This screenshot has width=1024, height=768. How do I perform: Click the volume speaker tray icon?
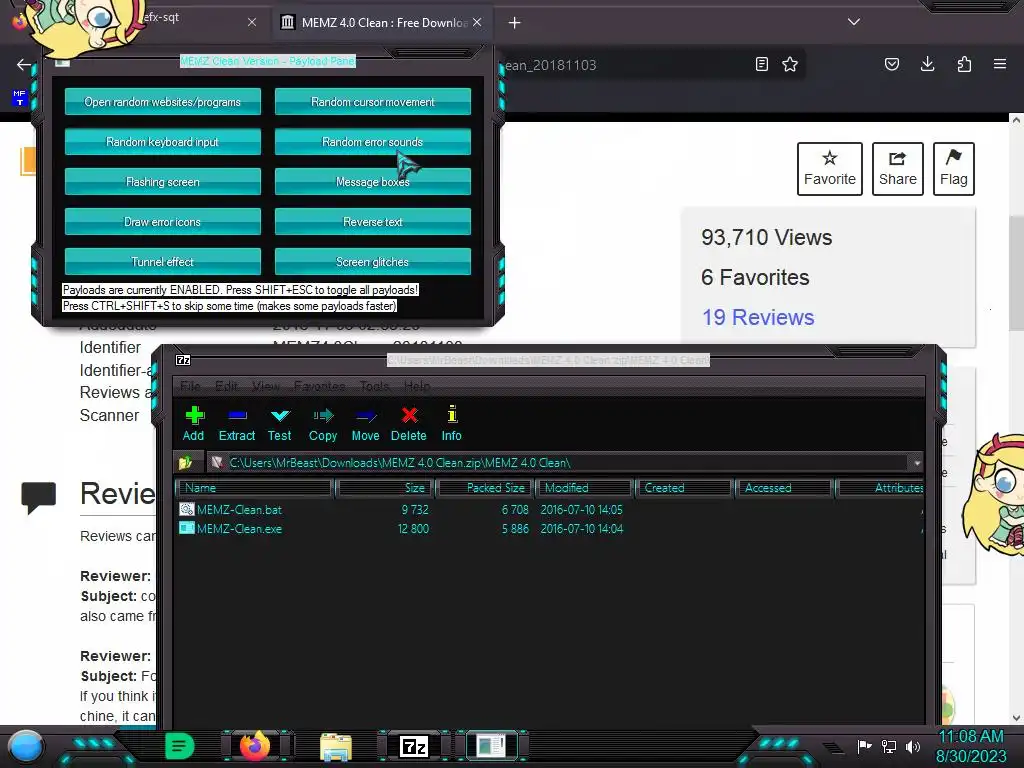[912, 746]
